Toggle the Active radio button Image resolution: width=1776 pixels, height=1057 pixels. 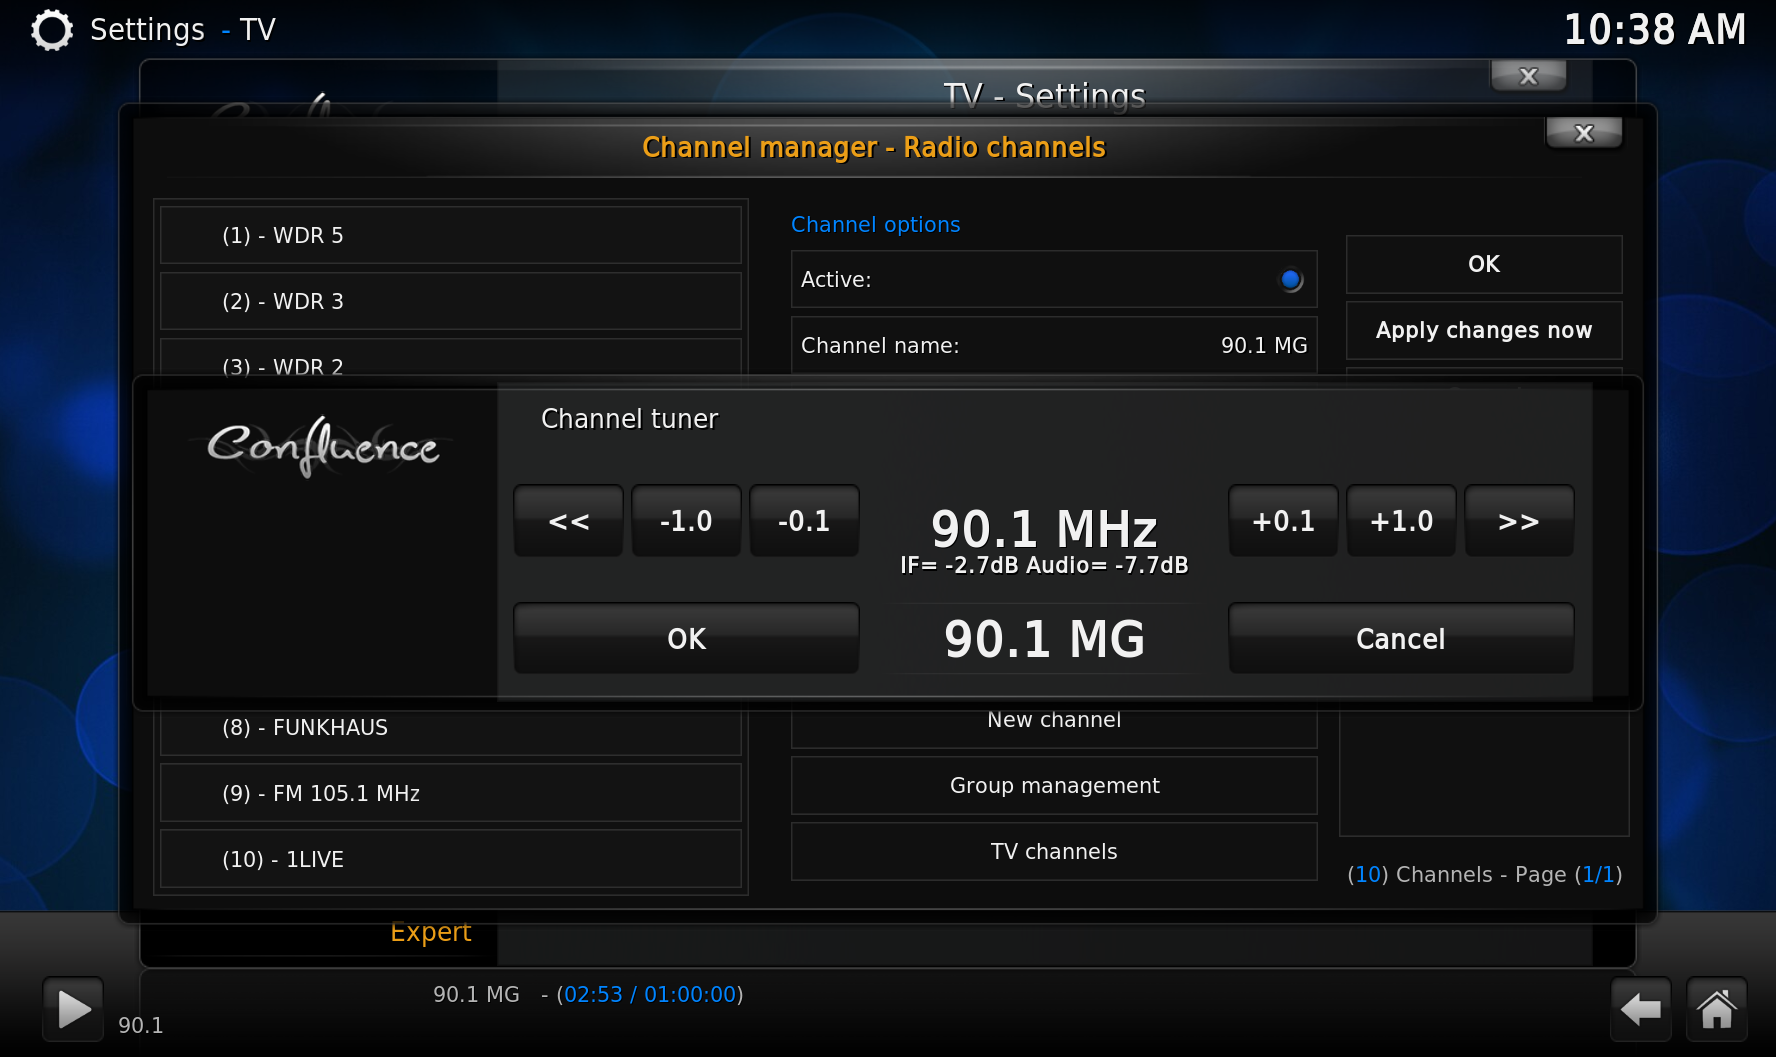pos(1290,280)
